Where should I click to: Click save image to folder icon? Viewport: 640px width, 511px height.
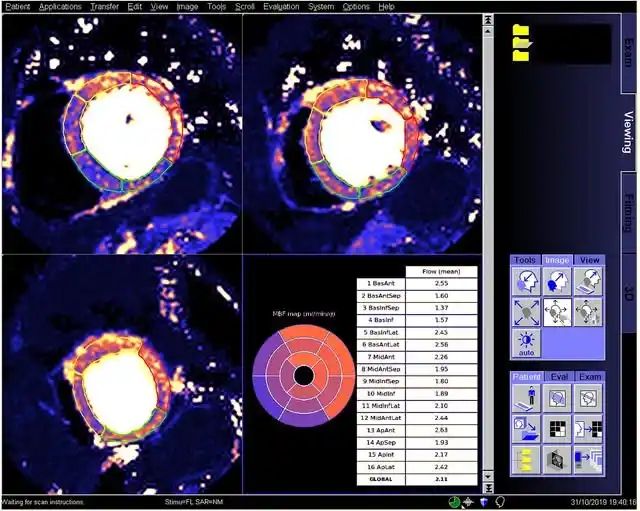526,429
